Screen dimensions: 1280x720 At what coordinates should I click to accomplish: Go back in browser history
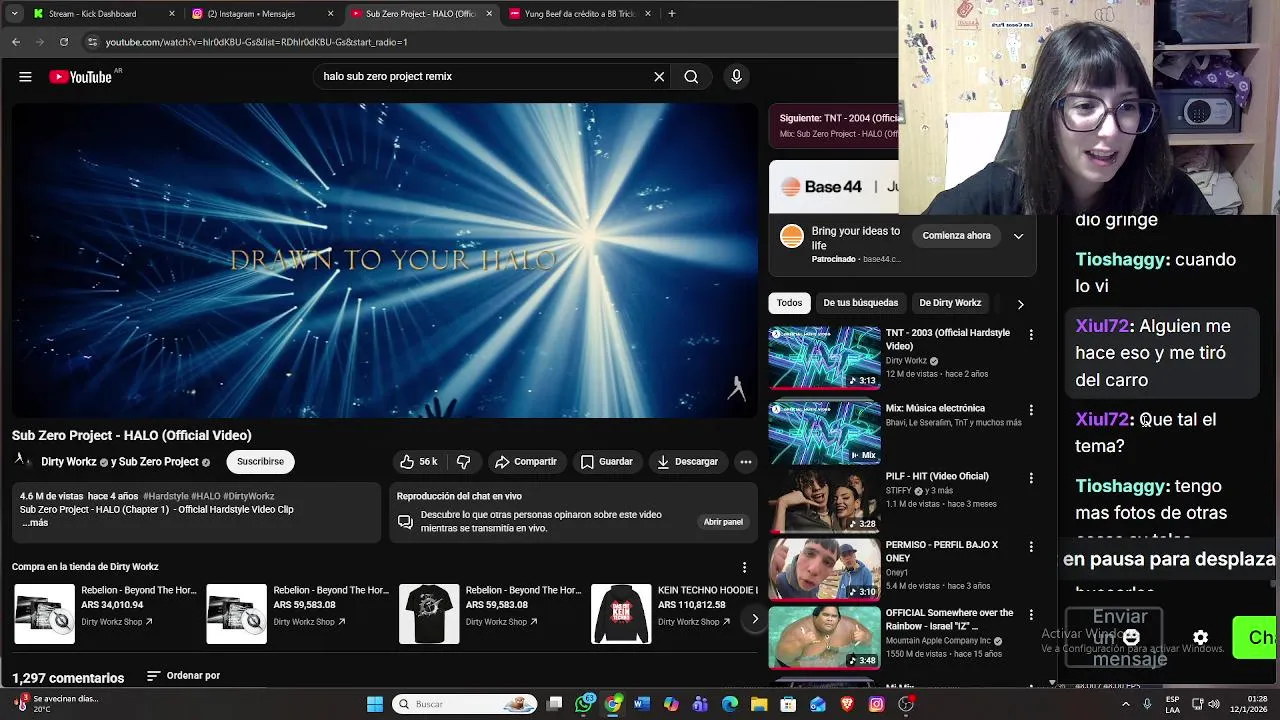(x=16, y=42)
